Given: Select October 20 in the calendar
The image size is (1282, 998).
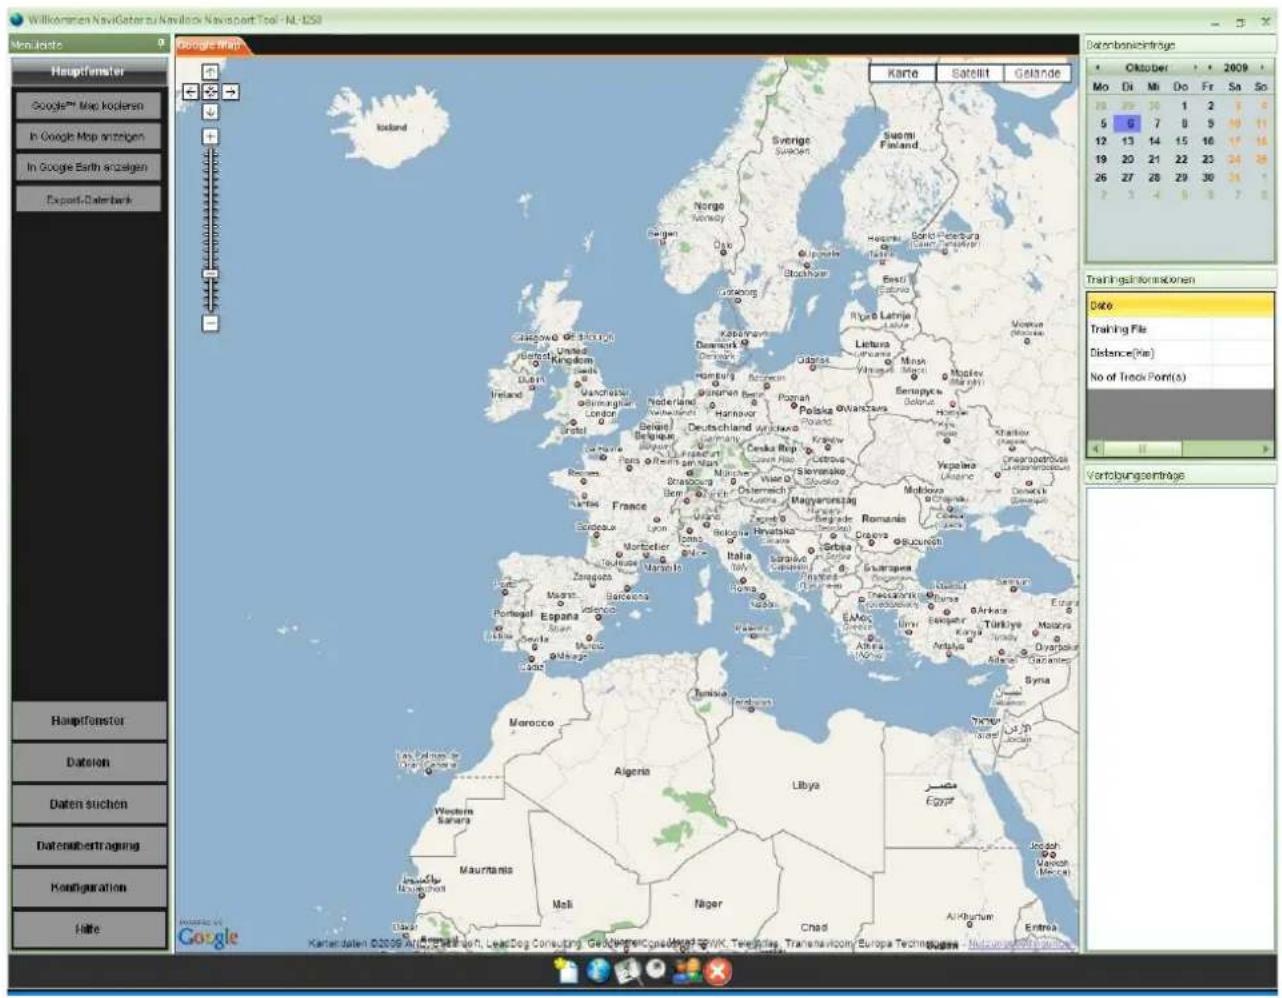Looking at the screenshot, I should coord(1127,159).
